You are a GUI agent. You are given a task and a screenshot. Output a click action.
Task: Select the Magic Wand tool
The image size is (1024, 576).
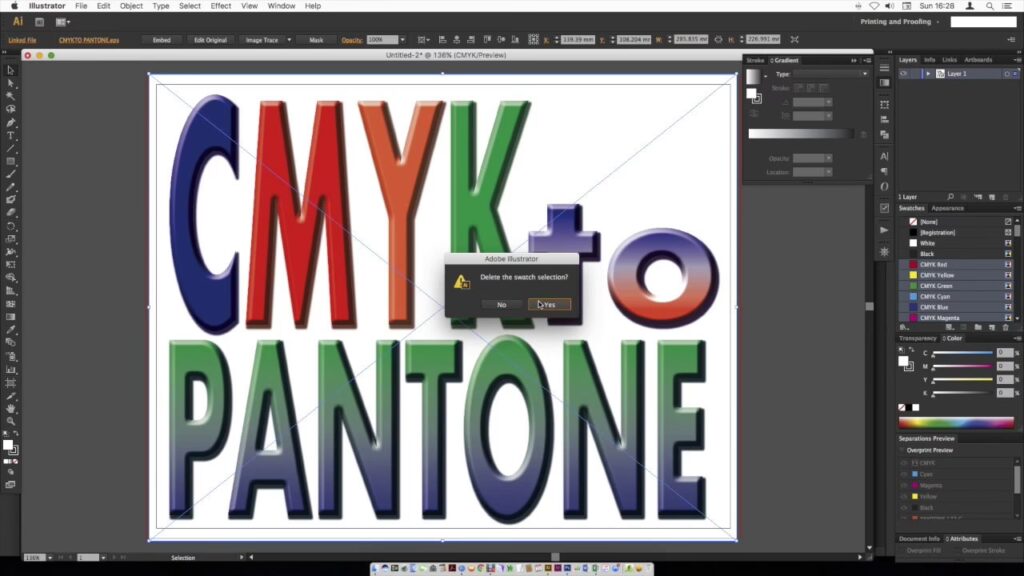[11, 96]
